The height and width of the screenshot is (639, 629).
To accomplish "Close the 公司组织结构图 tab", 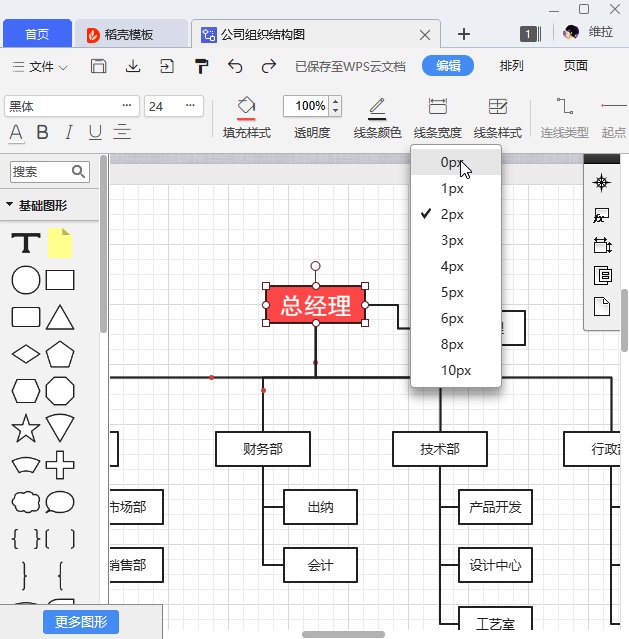I will 425,35.
